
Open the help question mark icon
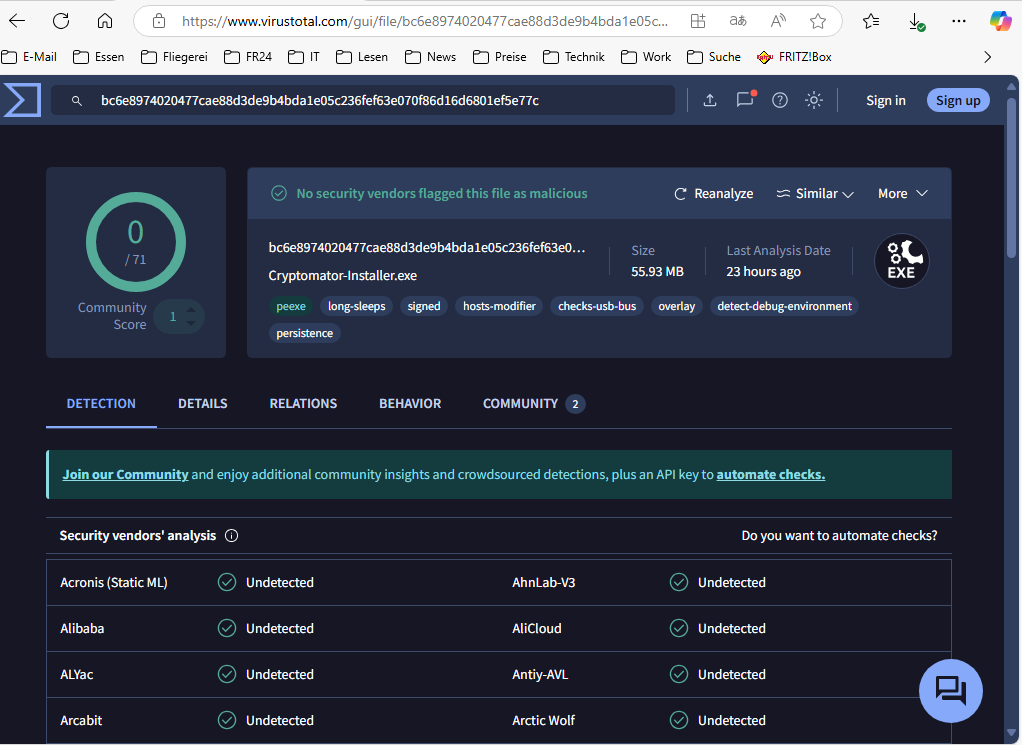(780, 100)
